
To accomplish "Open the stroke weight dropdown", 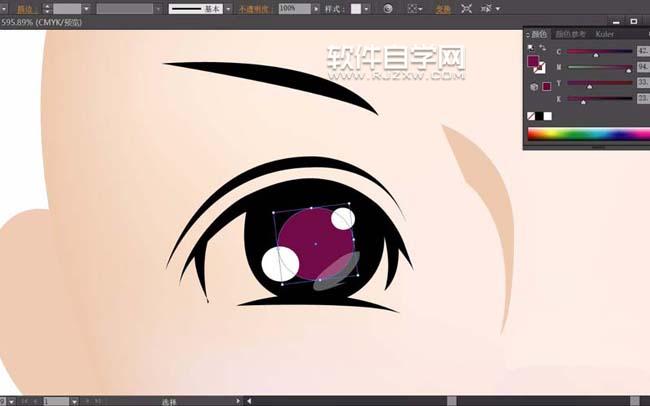I will click(x=87, y=9).
